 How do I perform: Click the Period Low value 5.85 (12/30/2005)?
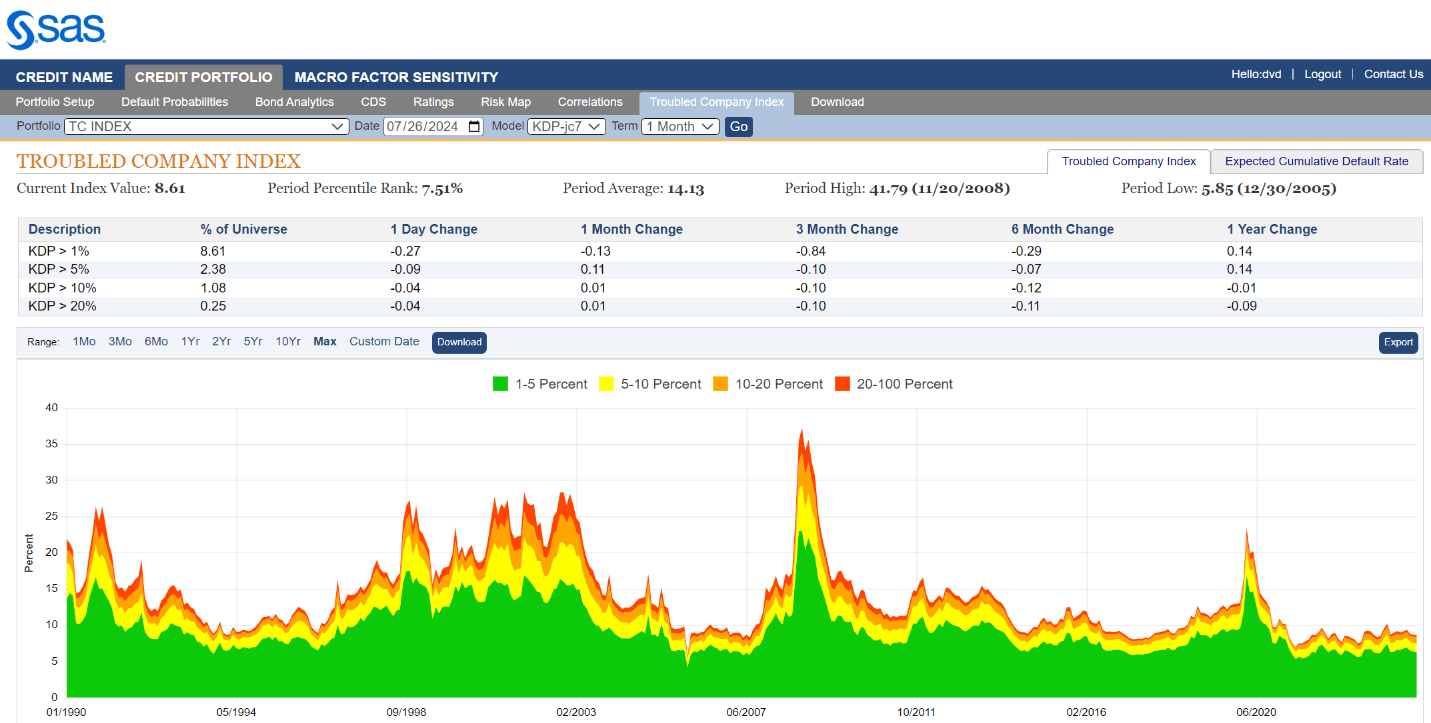(x=1269, y=188)
